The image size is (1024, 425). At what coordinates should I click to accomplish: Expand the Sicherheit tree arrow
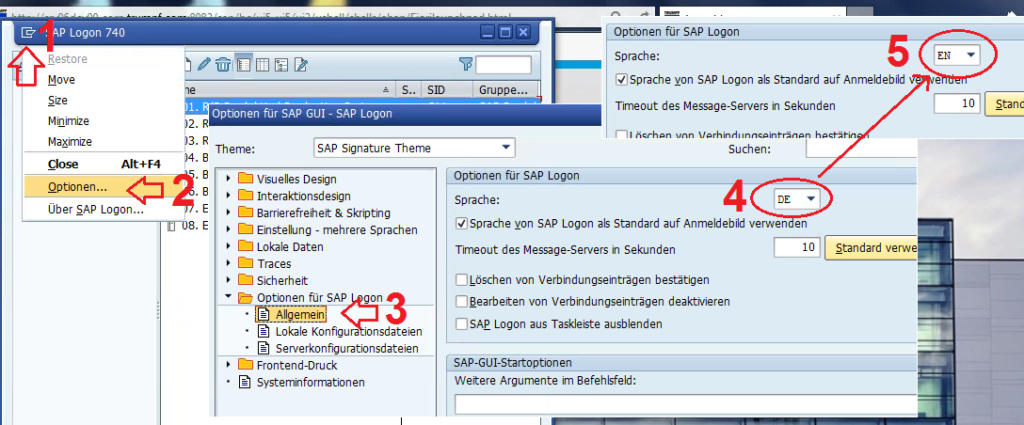(x=228, y=280)
